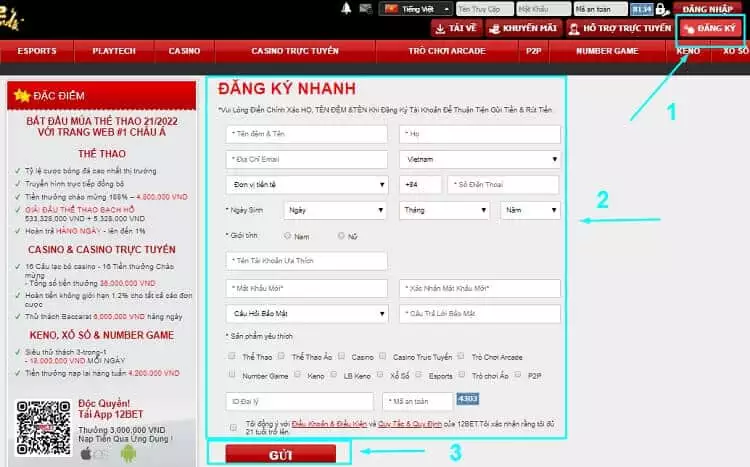This screenshot has height=467, width=750.
Task: Click the Android download icon
Action: (x=128, y=453)
